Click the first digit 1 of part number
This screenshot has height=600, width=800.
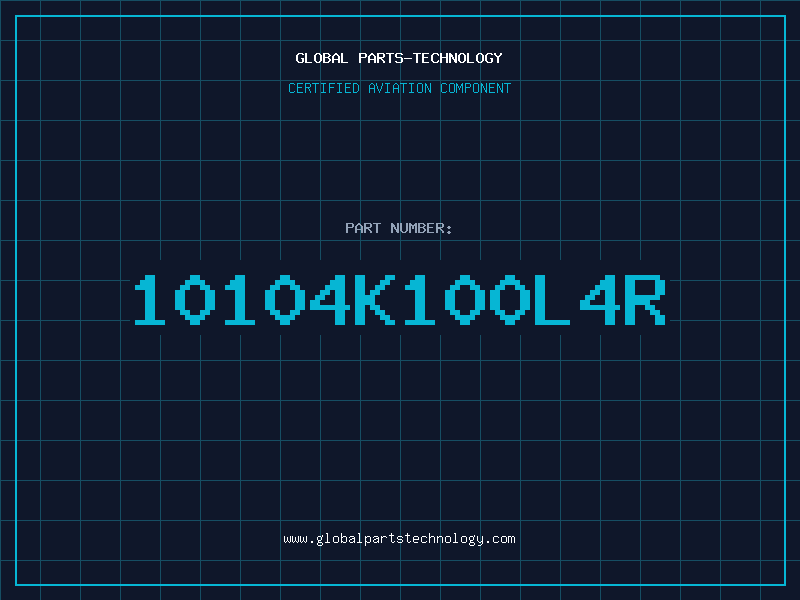[x=149, y=300]
